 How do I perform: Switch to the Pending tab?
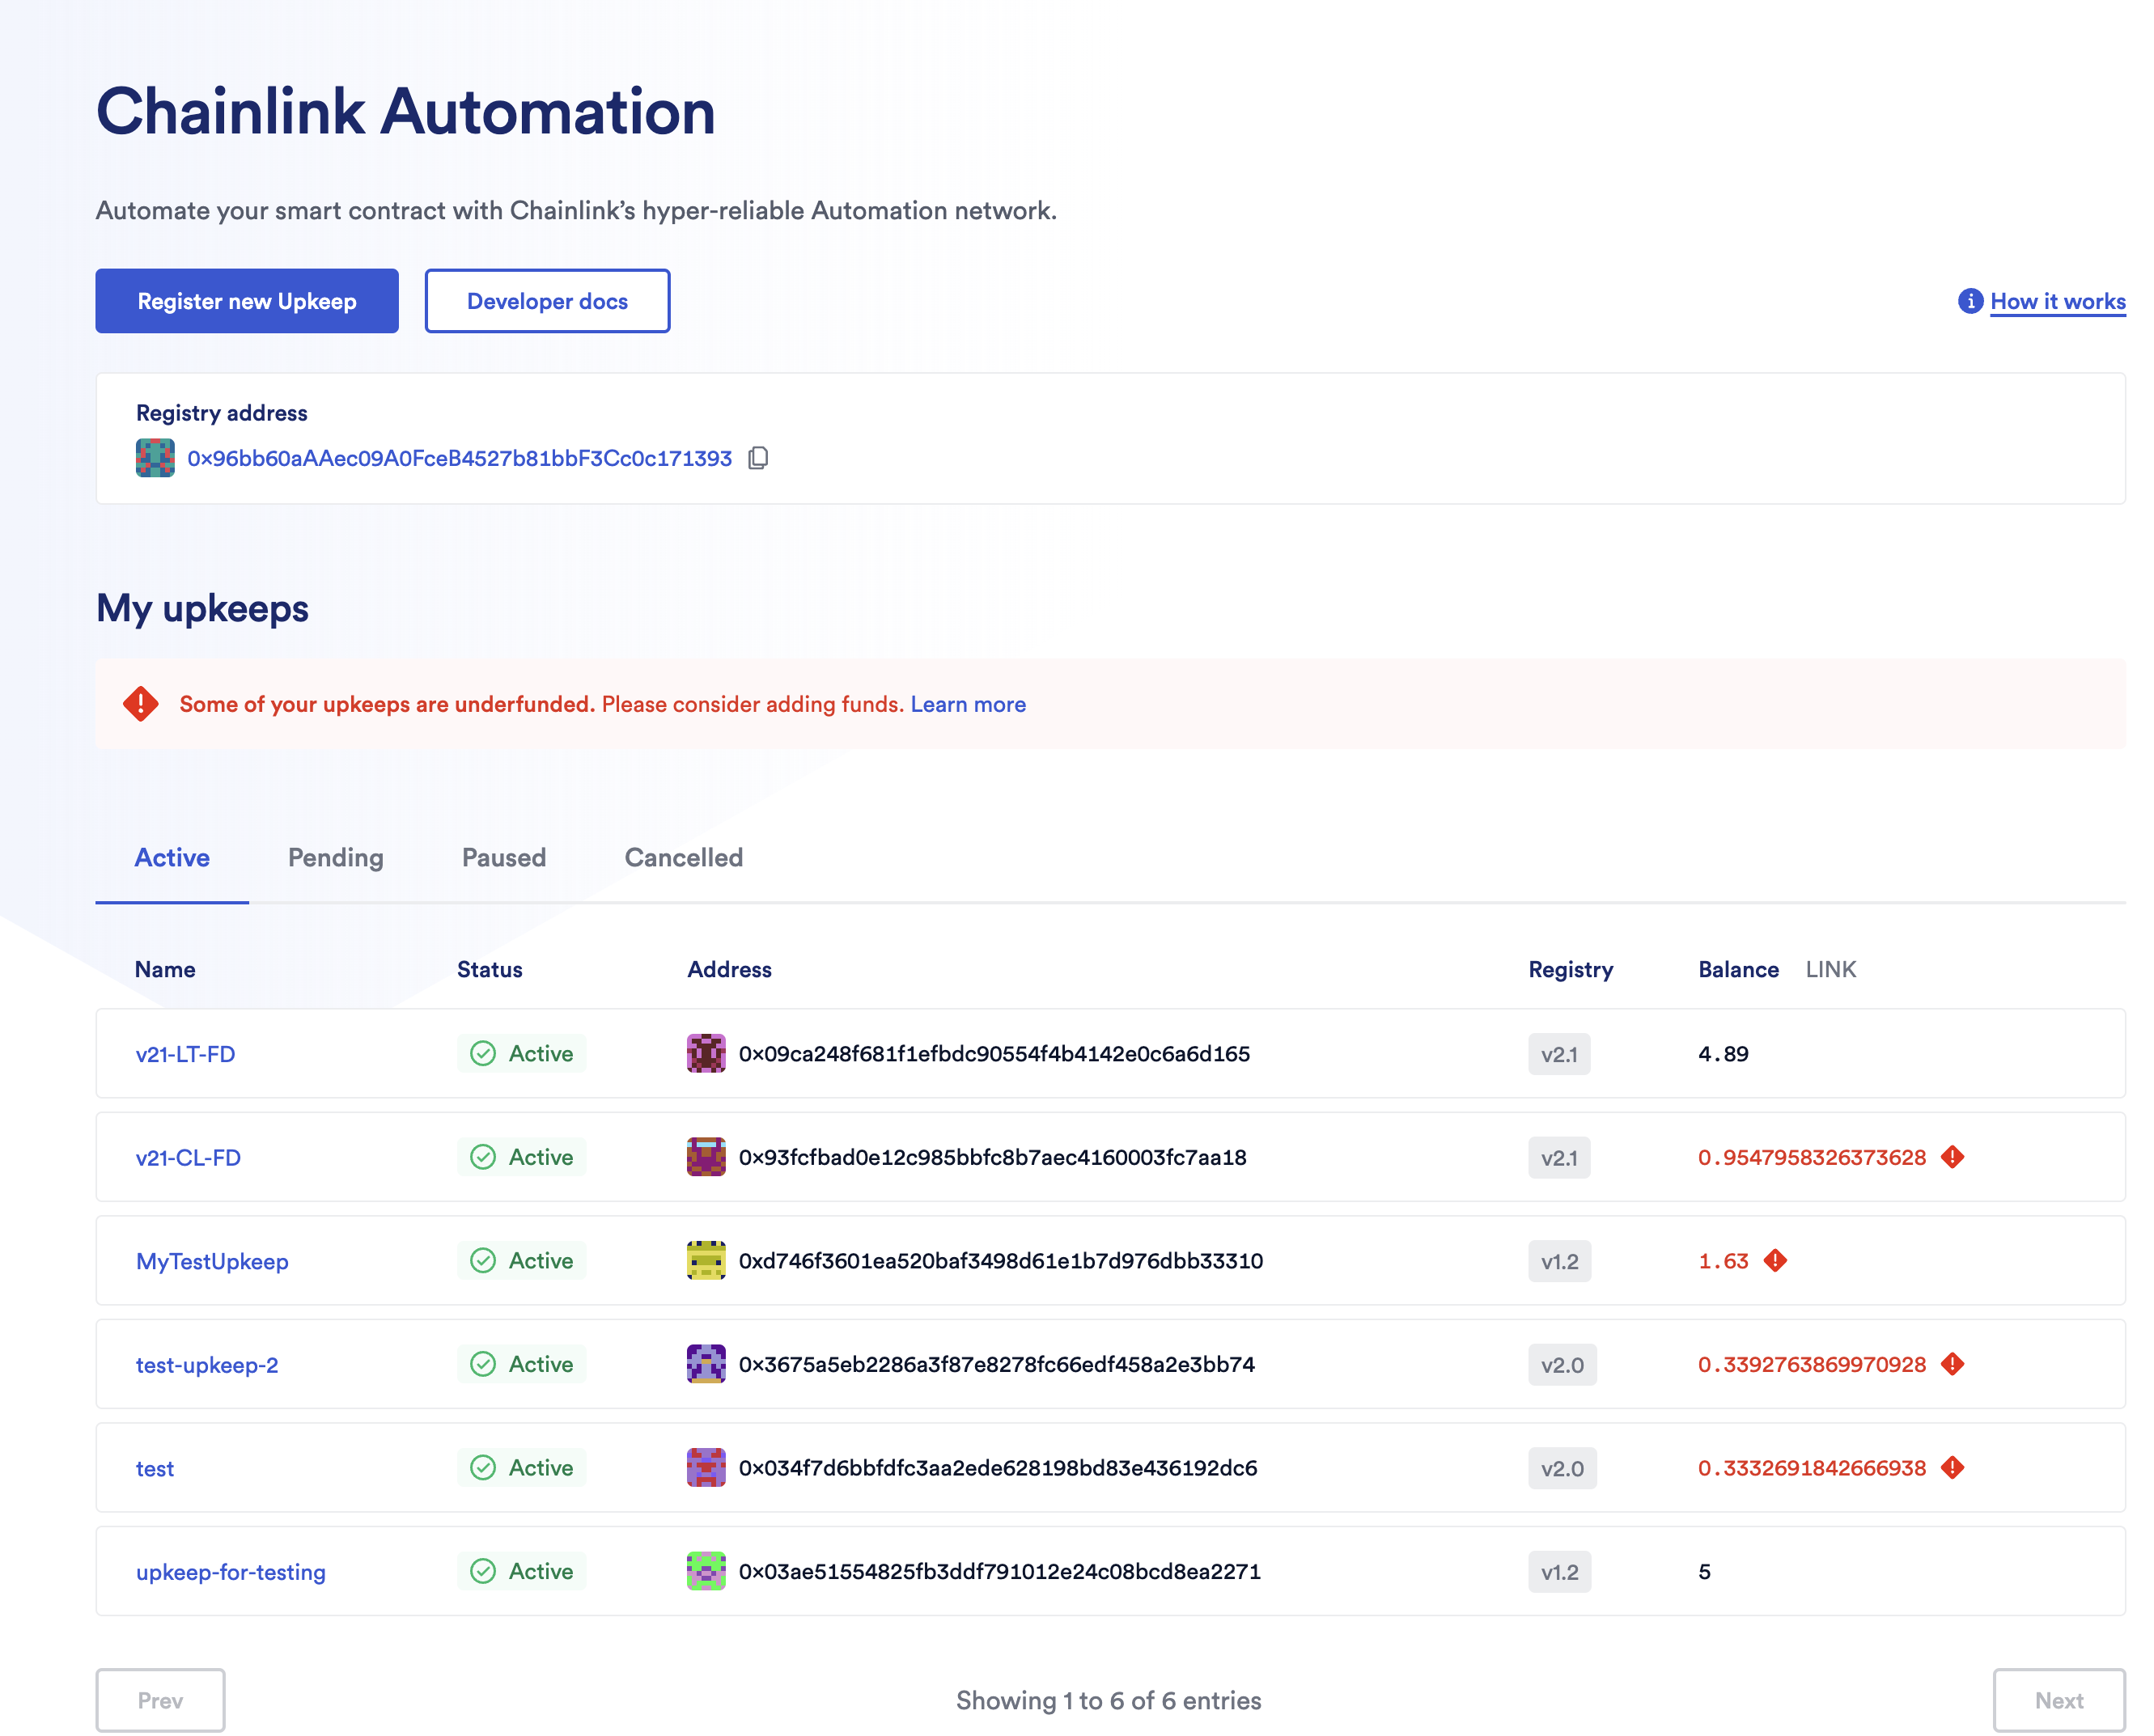[335, 858]
